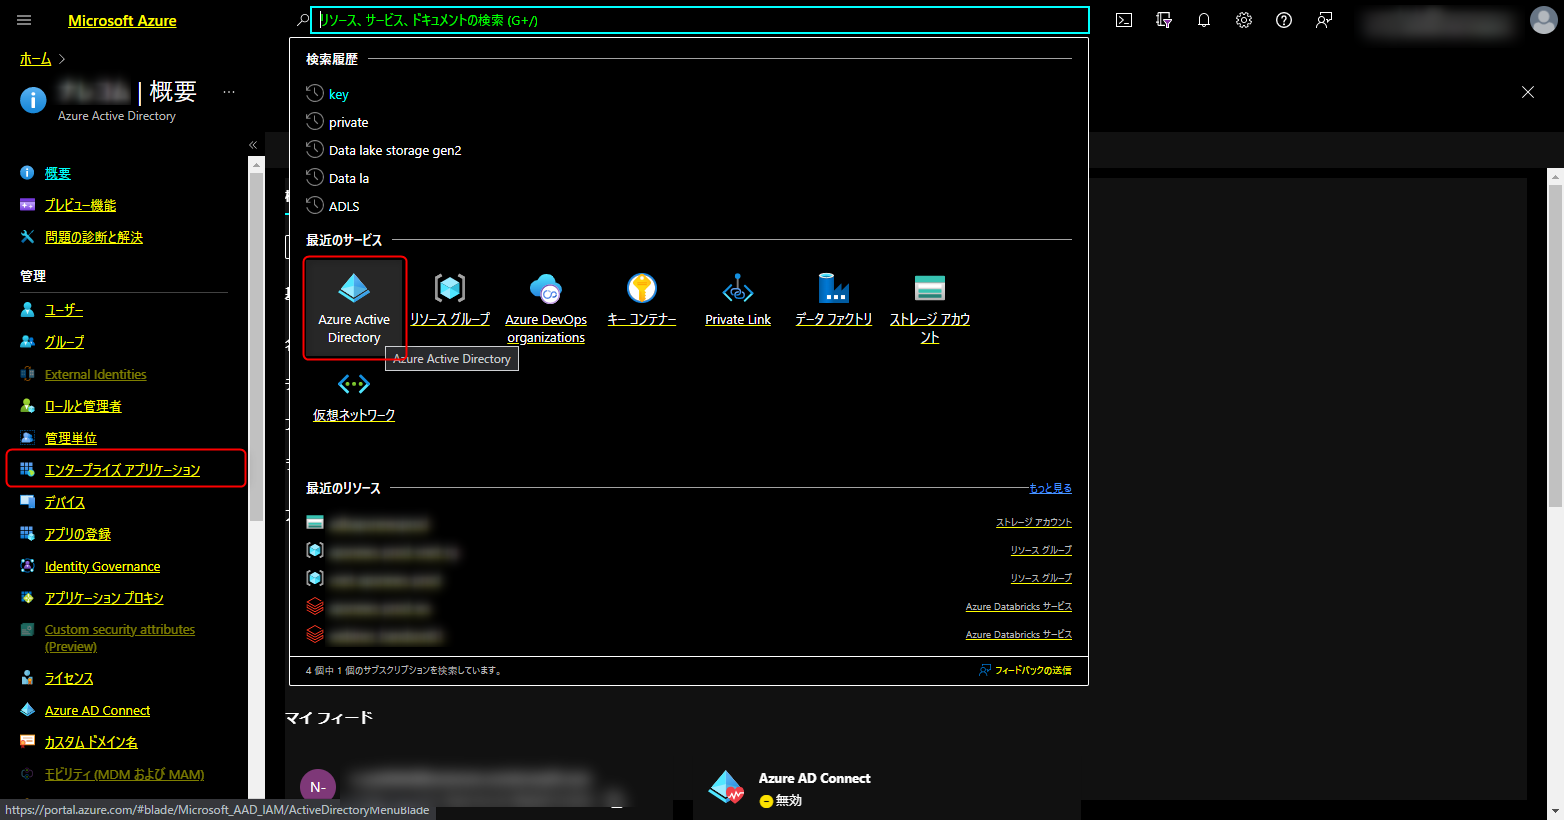Open portal settings gear
The width and height of the screenshot is (1564, 820).
coord(1244,20)
